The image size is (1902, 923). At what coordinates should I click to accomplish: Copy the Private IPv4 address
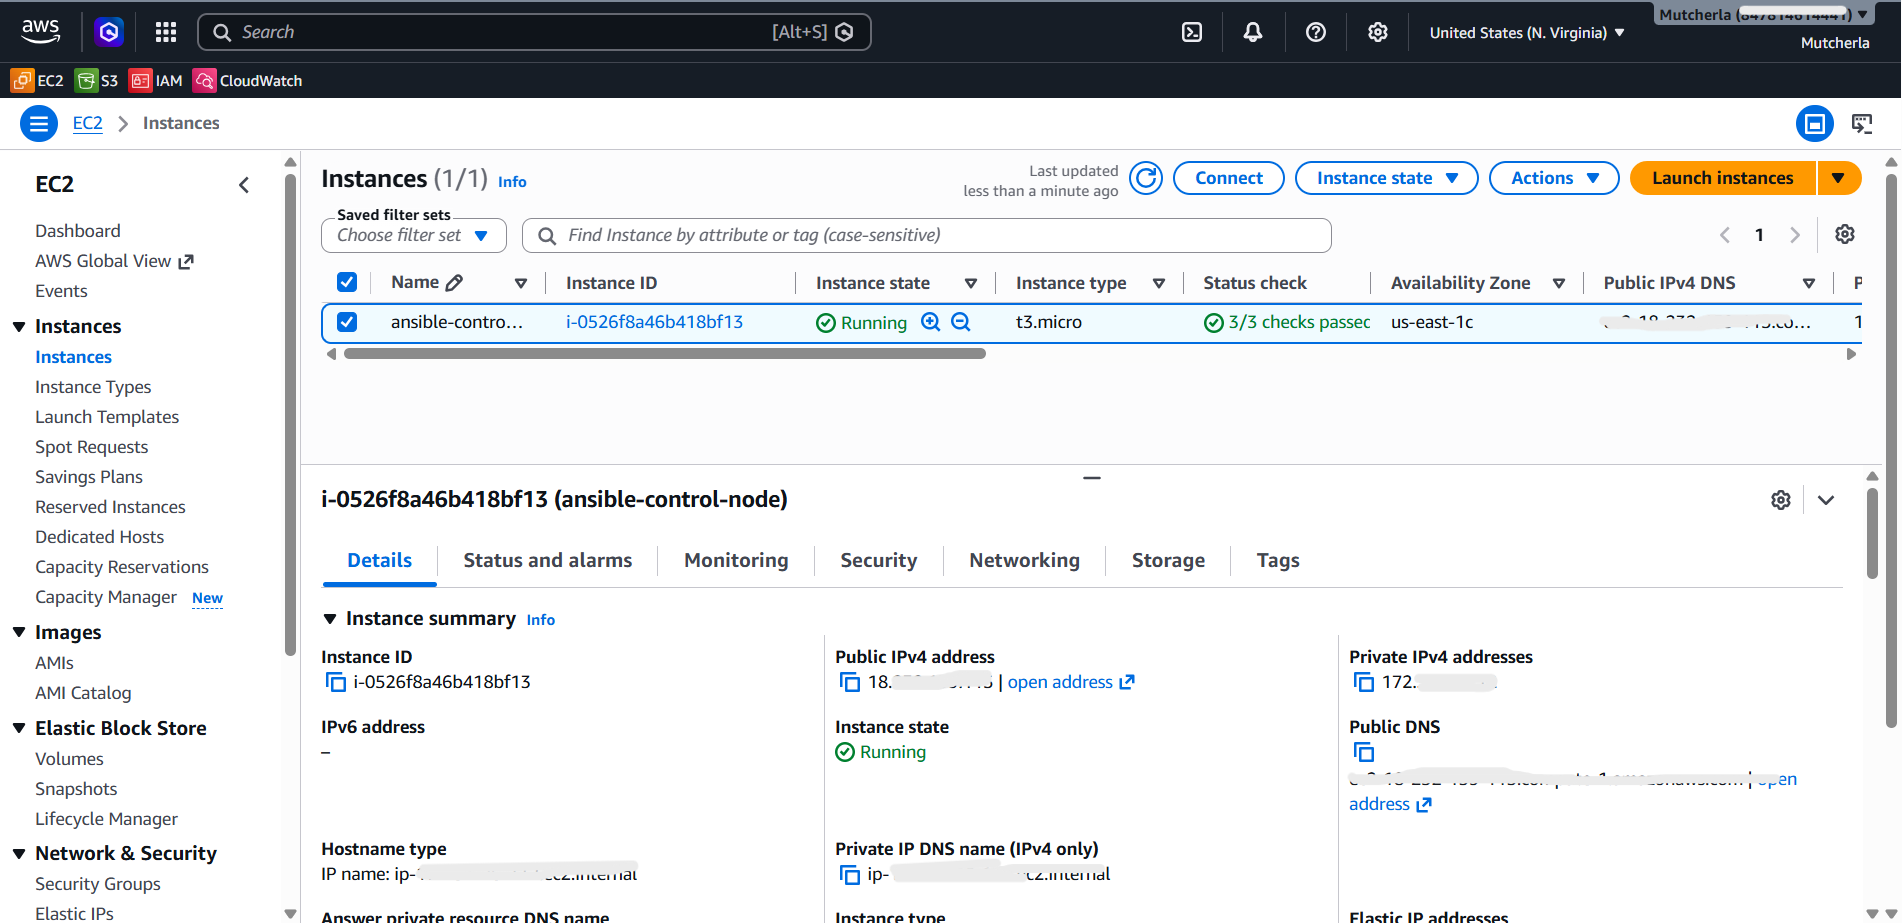pos(1364,682)
